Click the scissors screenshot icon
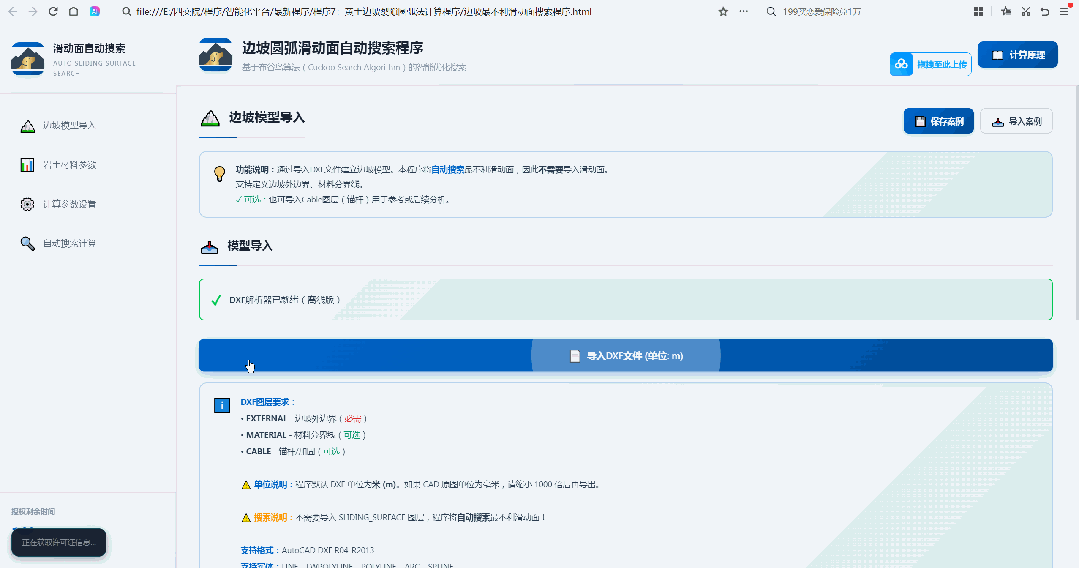Image resolution: width=1079 pixels, height=568 pixels. tap(1026, 12)
